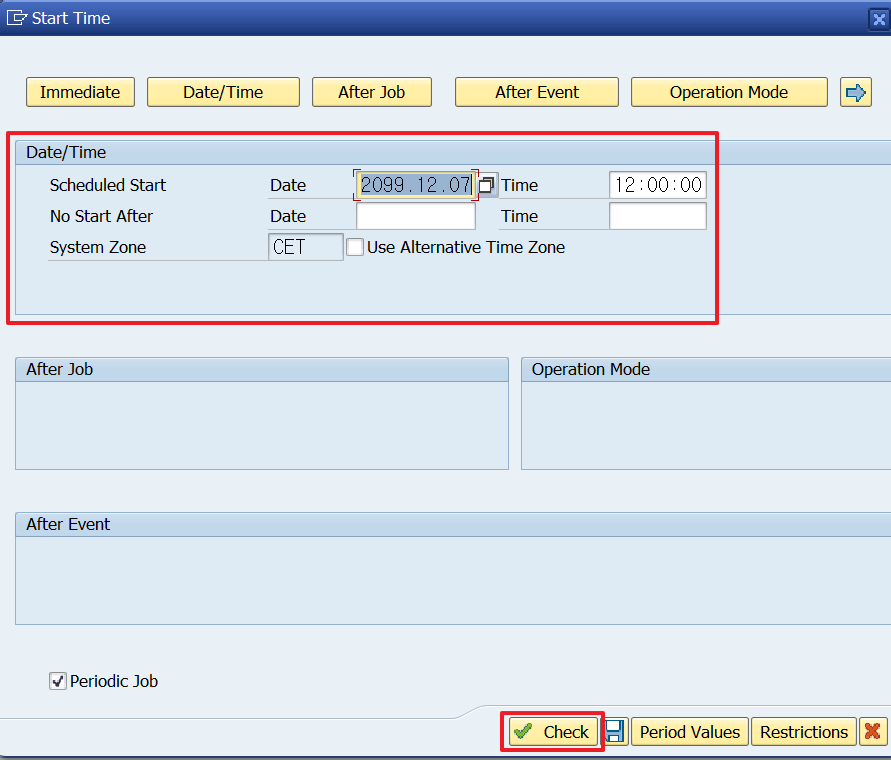Click the No Start After date field
Screen dimensions: 891x760
click(x=415, y=215)
